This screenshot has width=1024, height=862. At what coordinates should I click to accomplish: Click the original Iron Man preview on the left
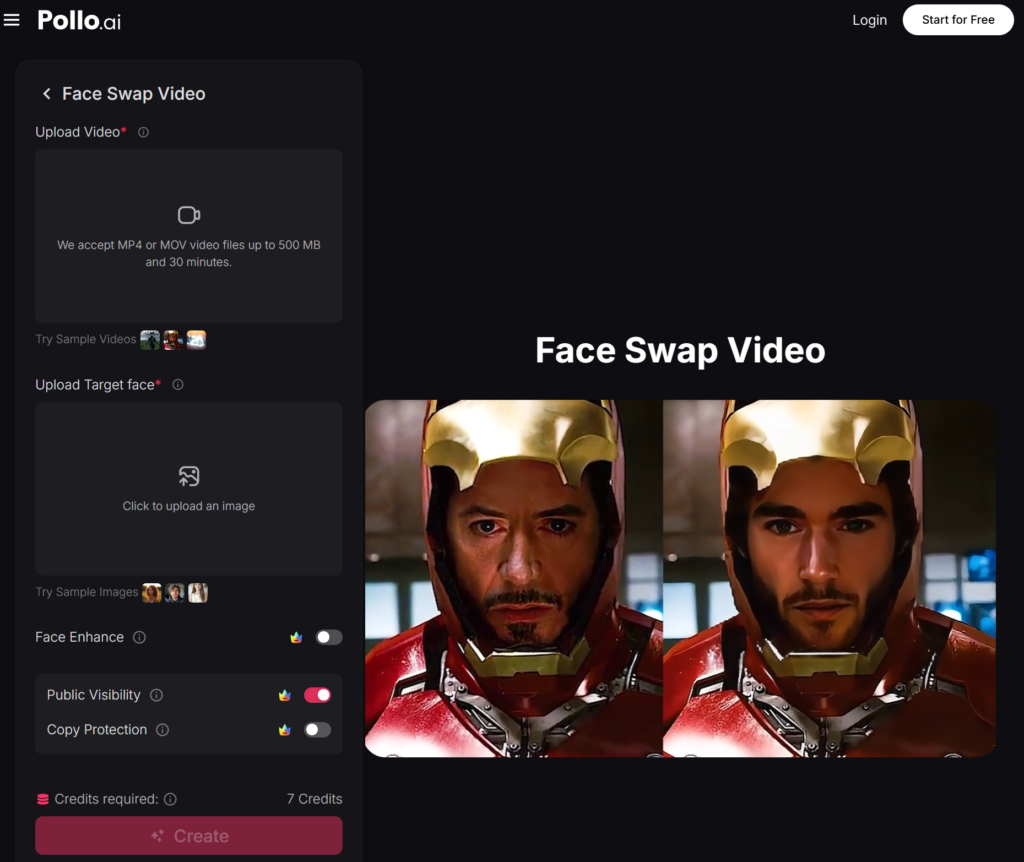coord(514,579)
